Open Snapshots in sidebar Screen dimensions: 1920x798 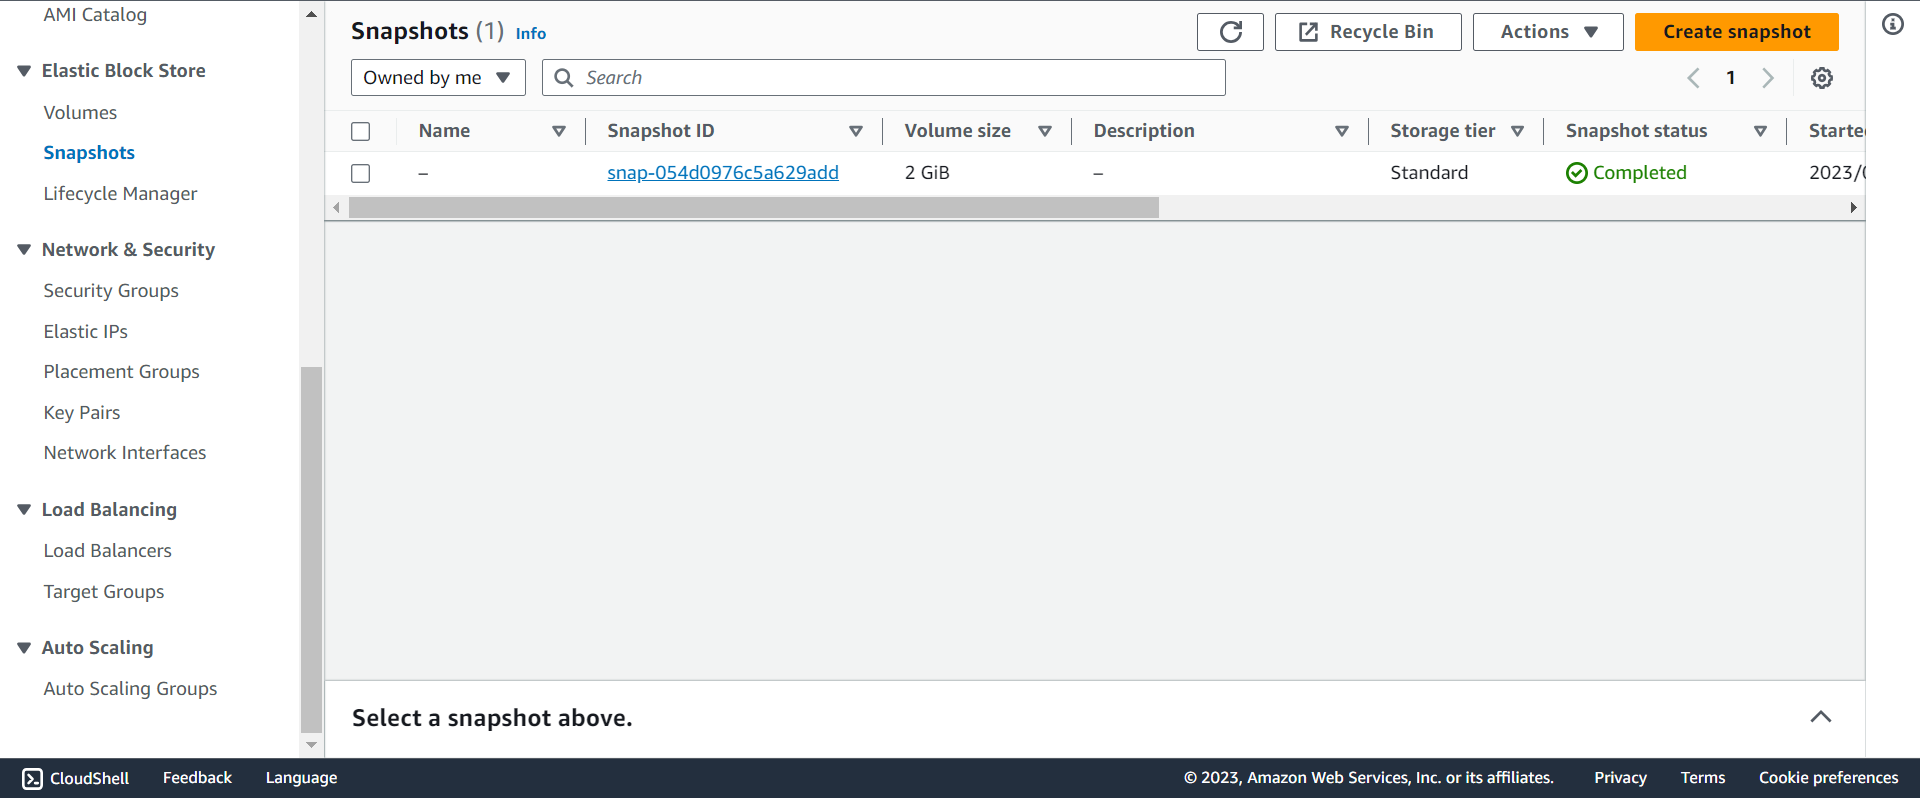[x=89, y=153]
